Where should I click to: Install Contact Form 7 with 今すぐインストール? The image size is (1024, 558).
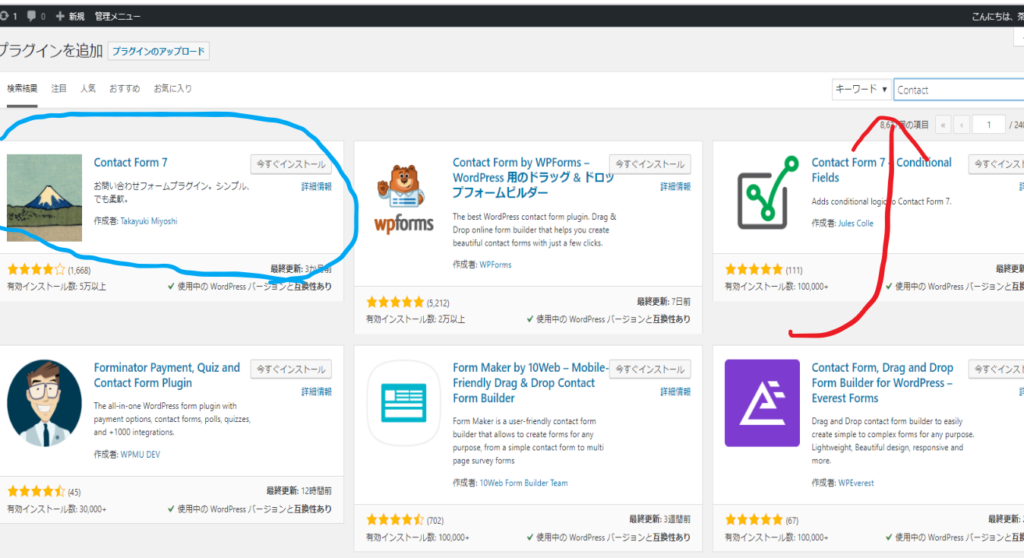291,164
